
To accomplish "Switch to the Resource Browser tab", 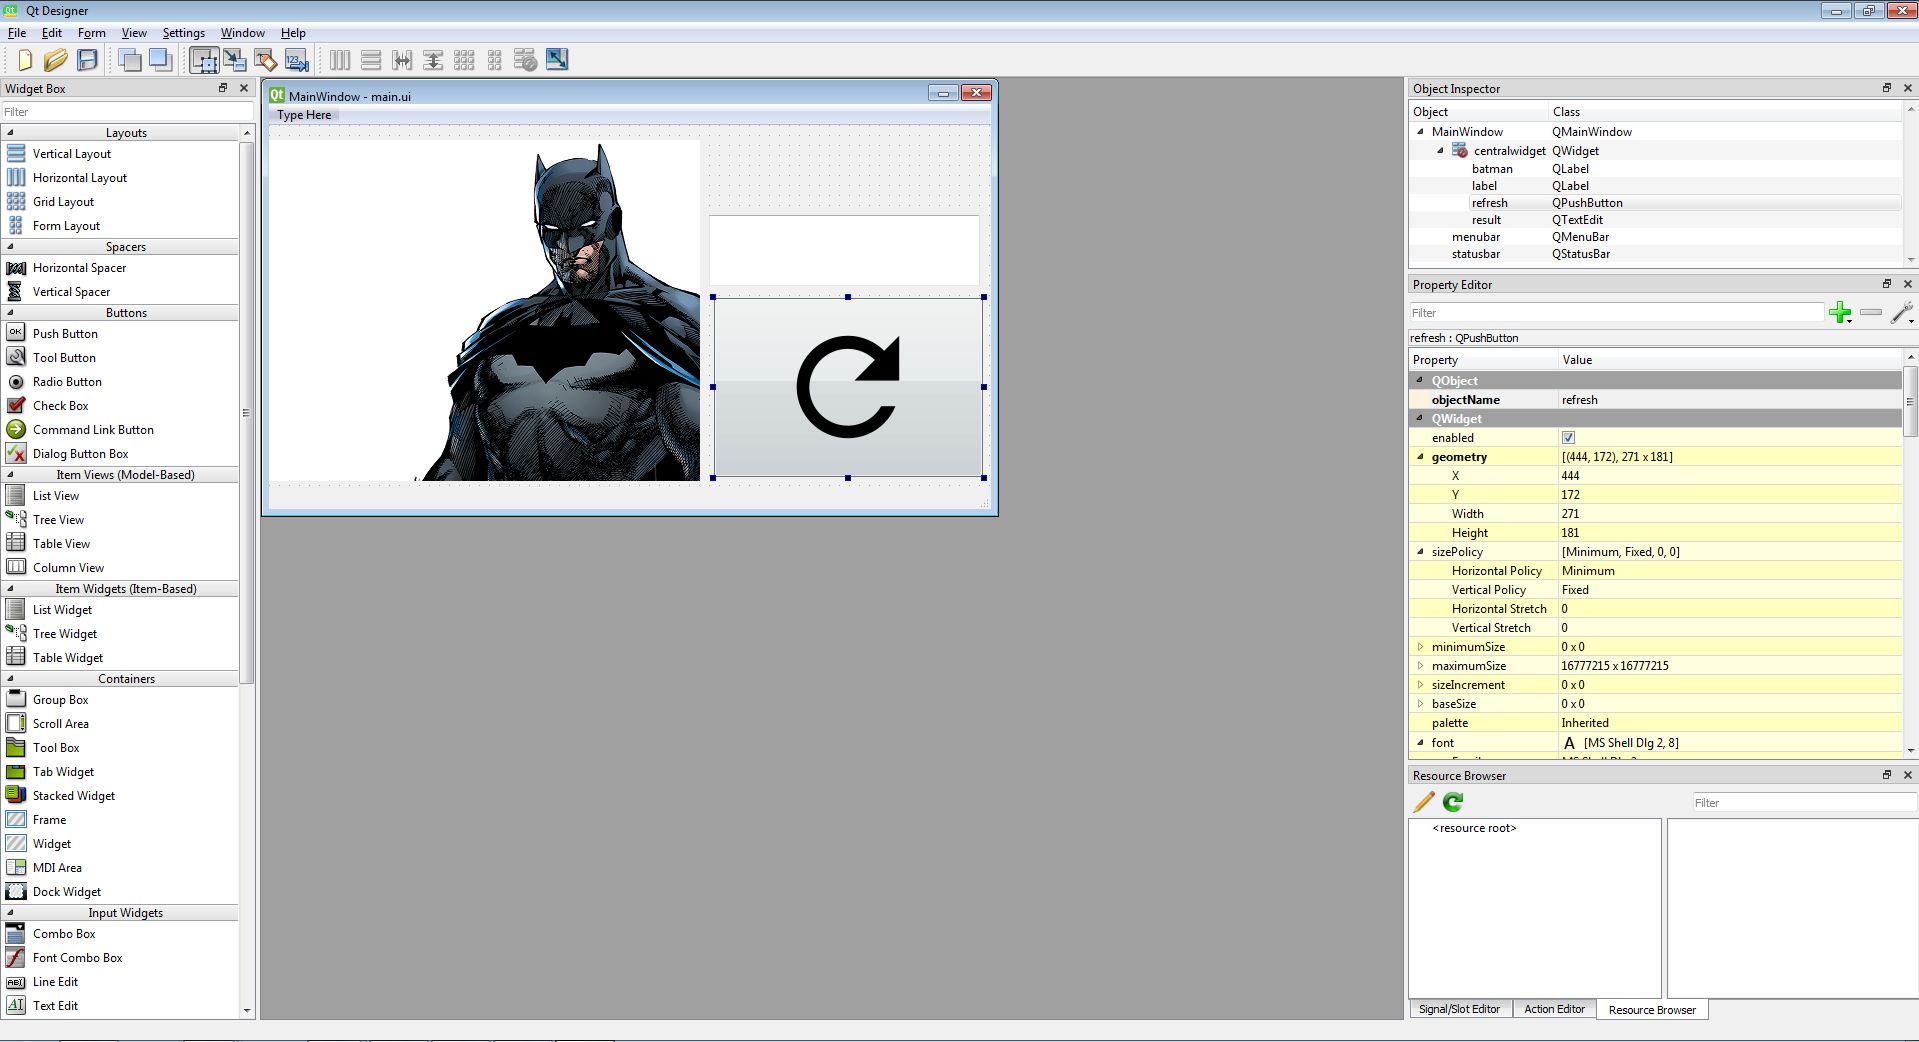I will click(1652, 1010).
